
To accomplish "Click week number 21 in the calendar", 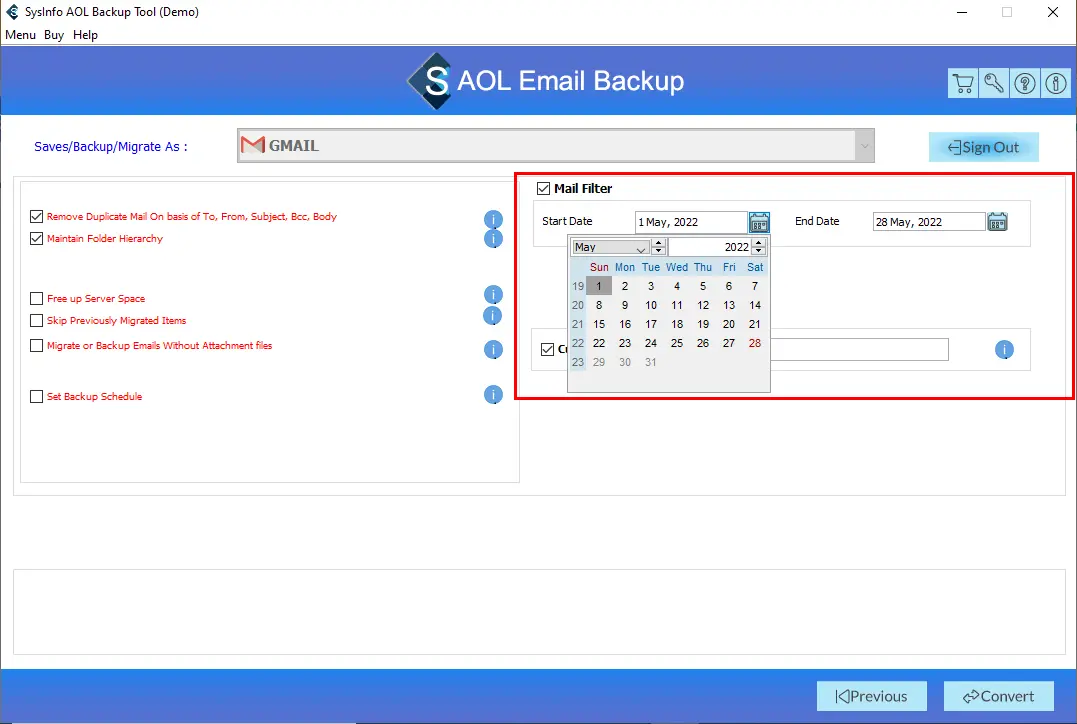I will tap(578, 324).
